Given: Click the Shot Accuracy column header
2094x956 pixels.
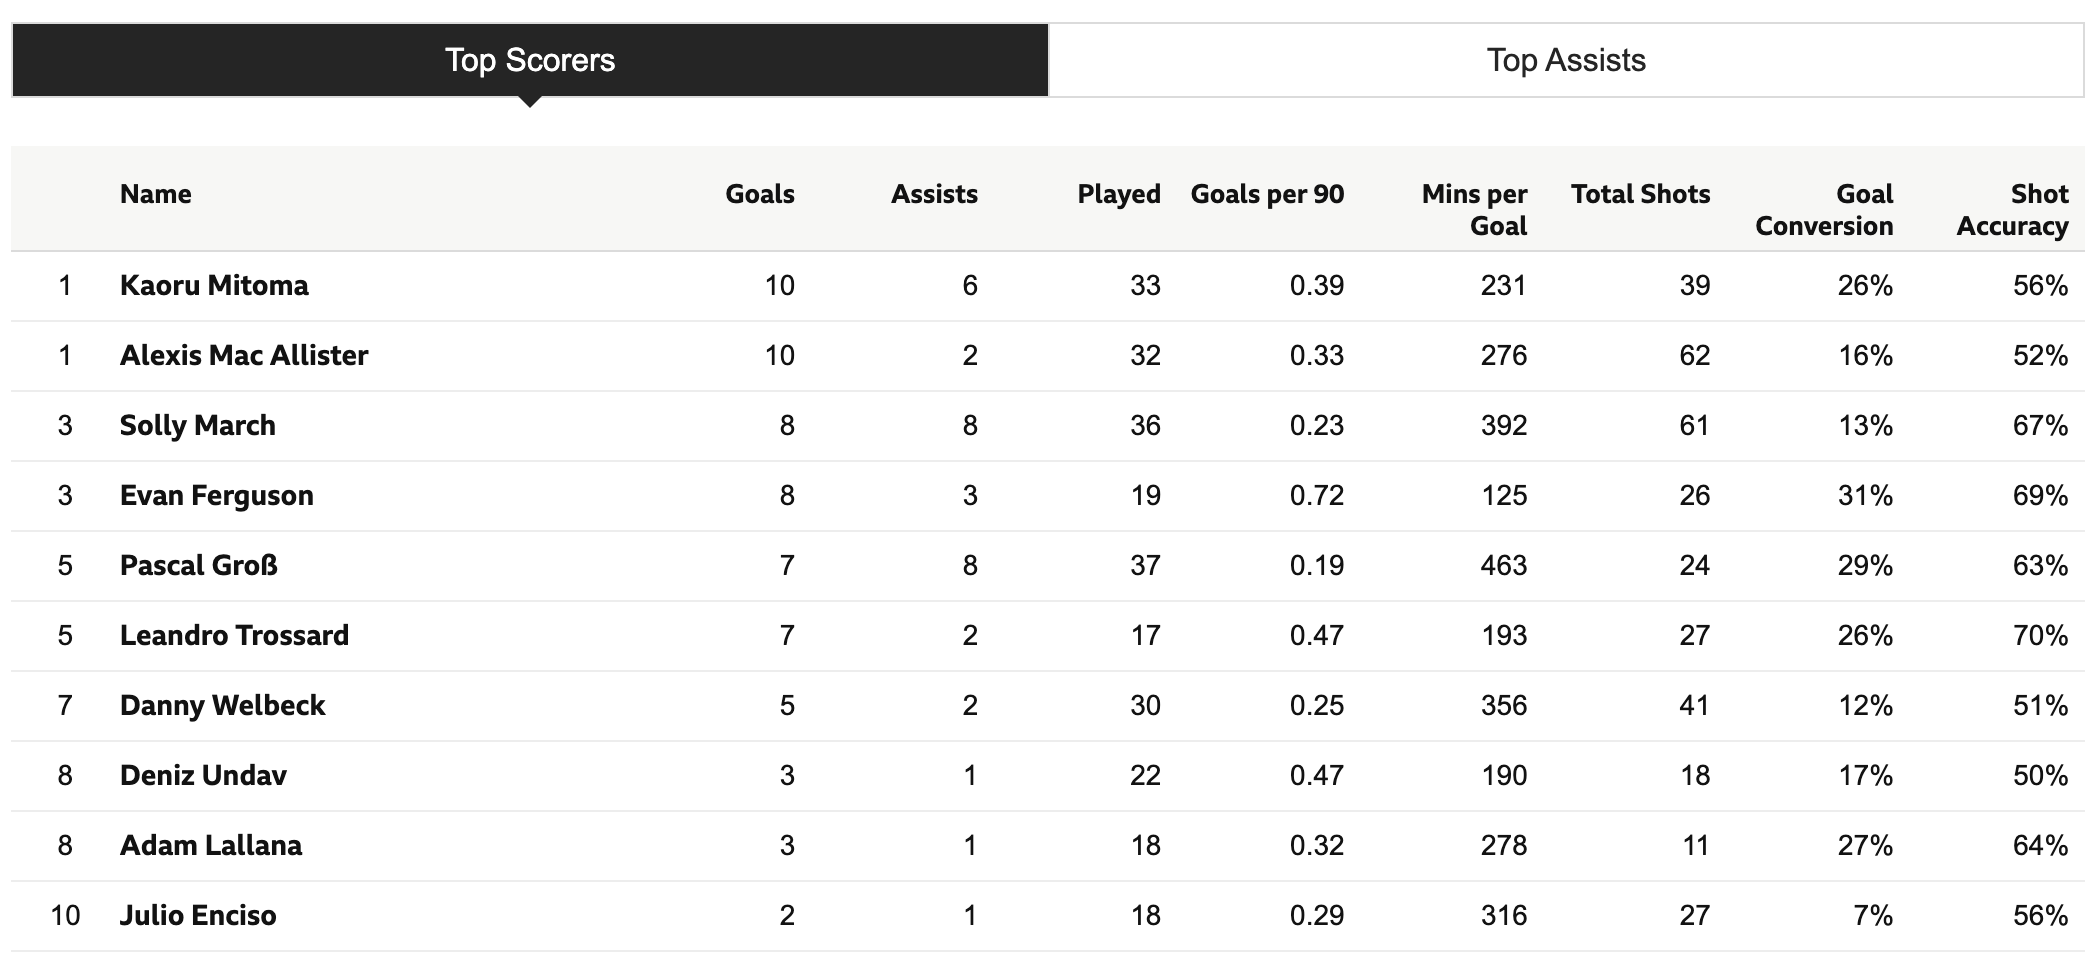Looking at the screenshot, I should (2012, 210).
